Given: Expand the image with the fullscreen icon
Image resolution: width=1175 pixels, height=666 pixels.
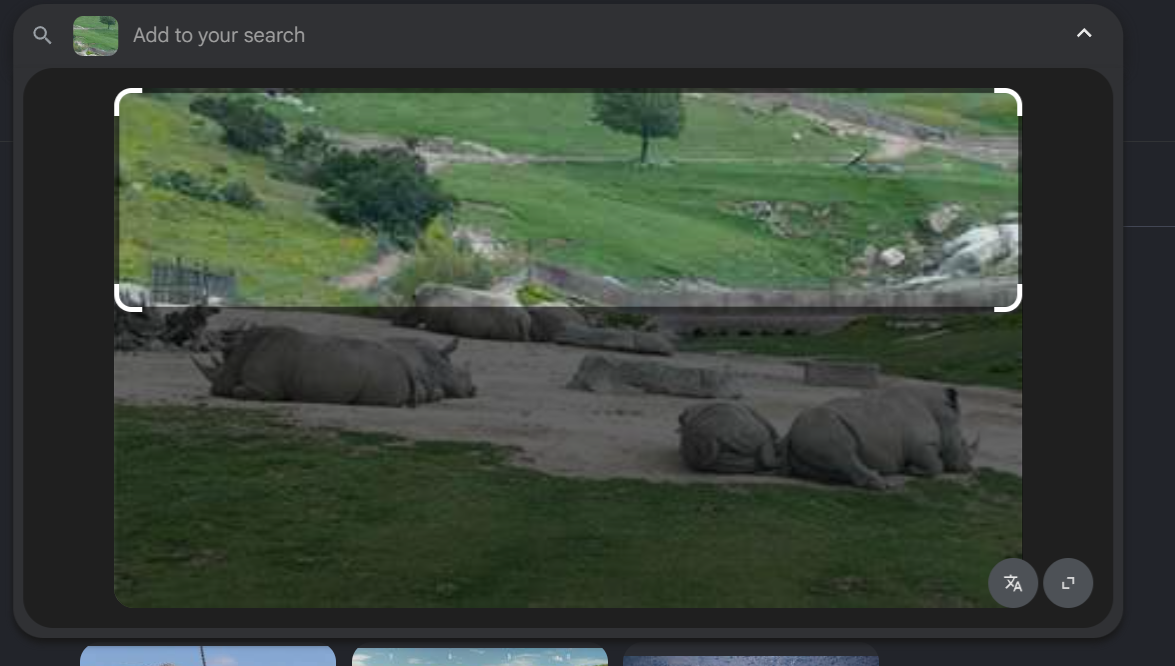Looking at the screenshot, I should click(1068, 583).
